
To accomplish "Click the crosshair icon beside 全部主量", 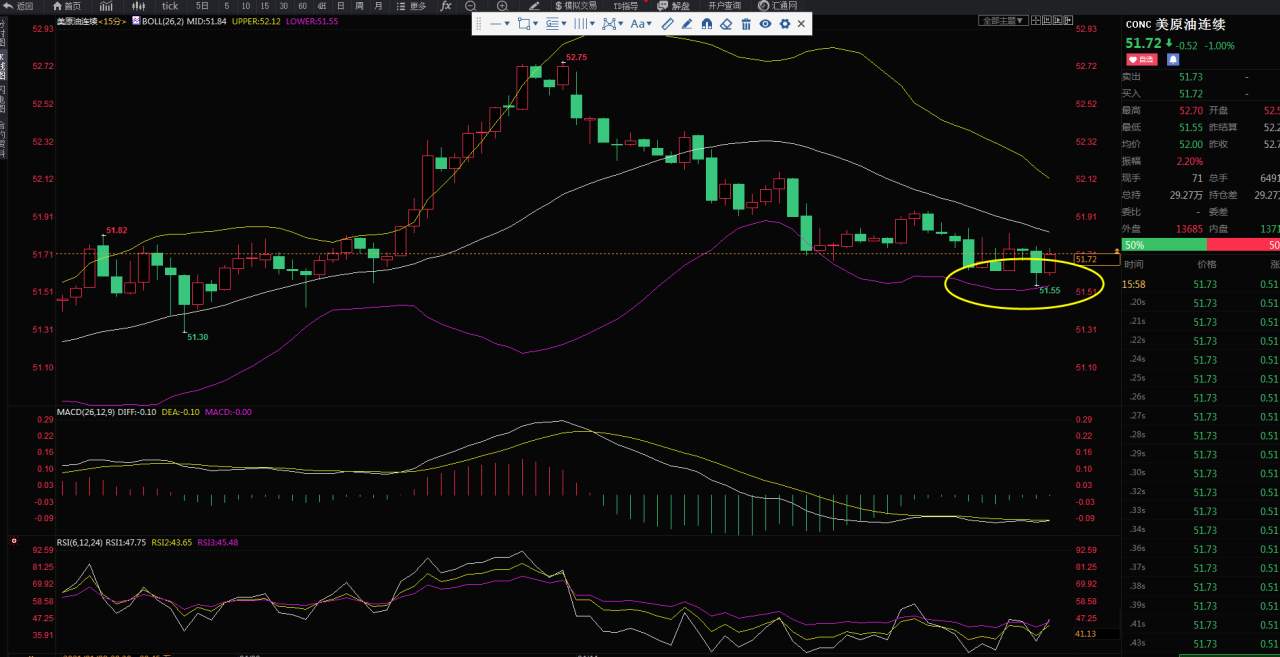I will point(1036,20).
